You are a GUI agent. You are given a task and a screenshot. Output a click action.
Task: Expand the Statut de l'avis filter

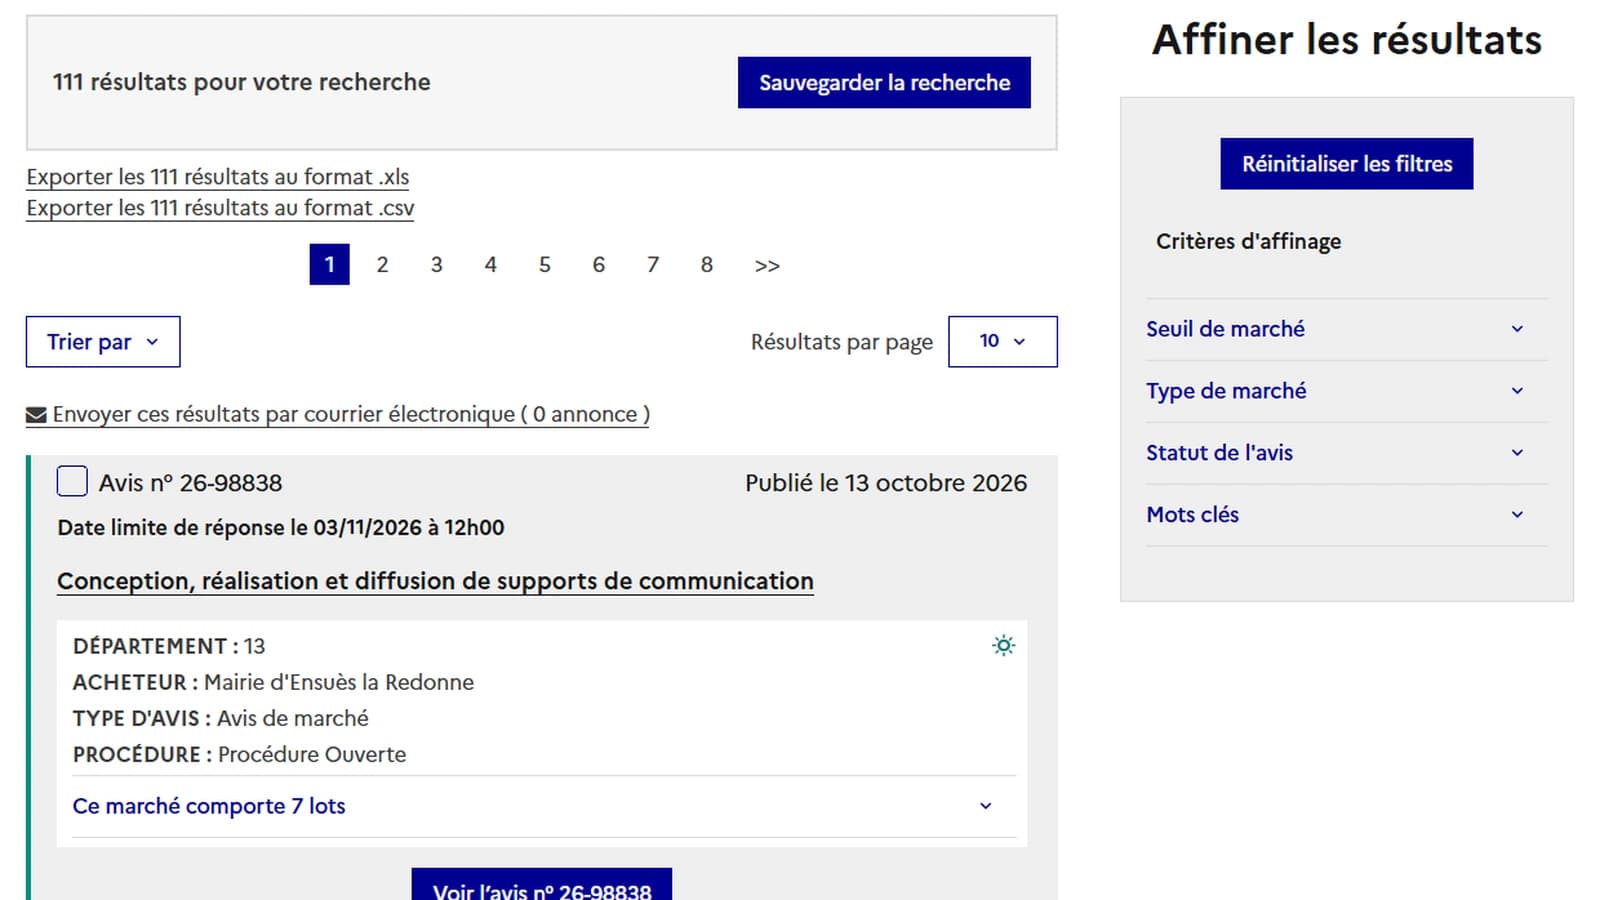point(1346,453)
